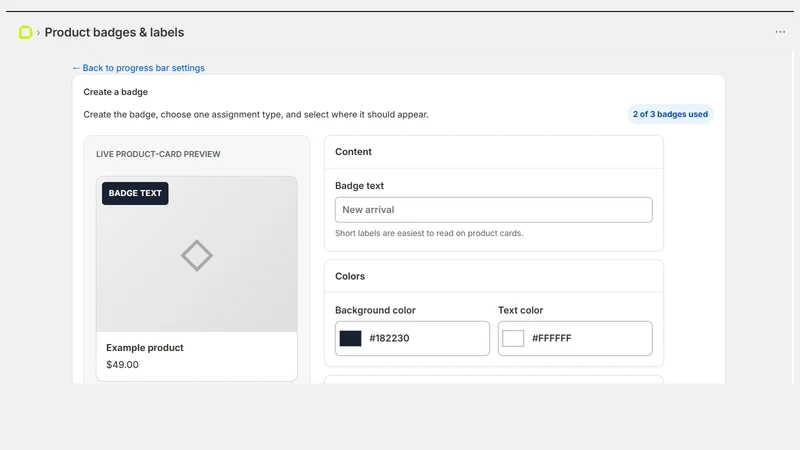Edit the #FFFFFF text color field
Image resolution: width=800 pixels, height=450 pixels.
point(575,338)
